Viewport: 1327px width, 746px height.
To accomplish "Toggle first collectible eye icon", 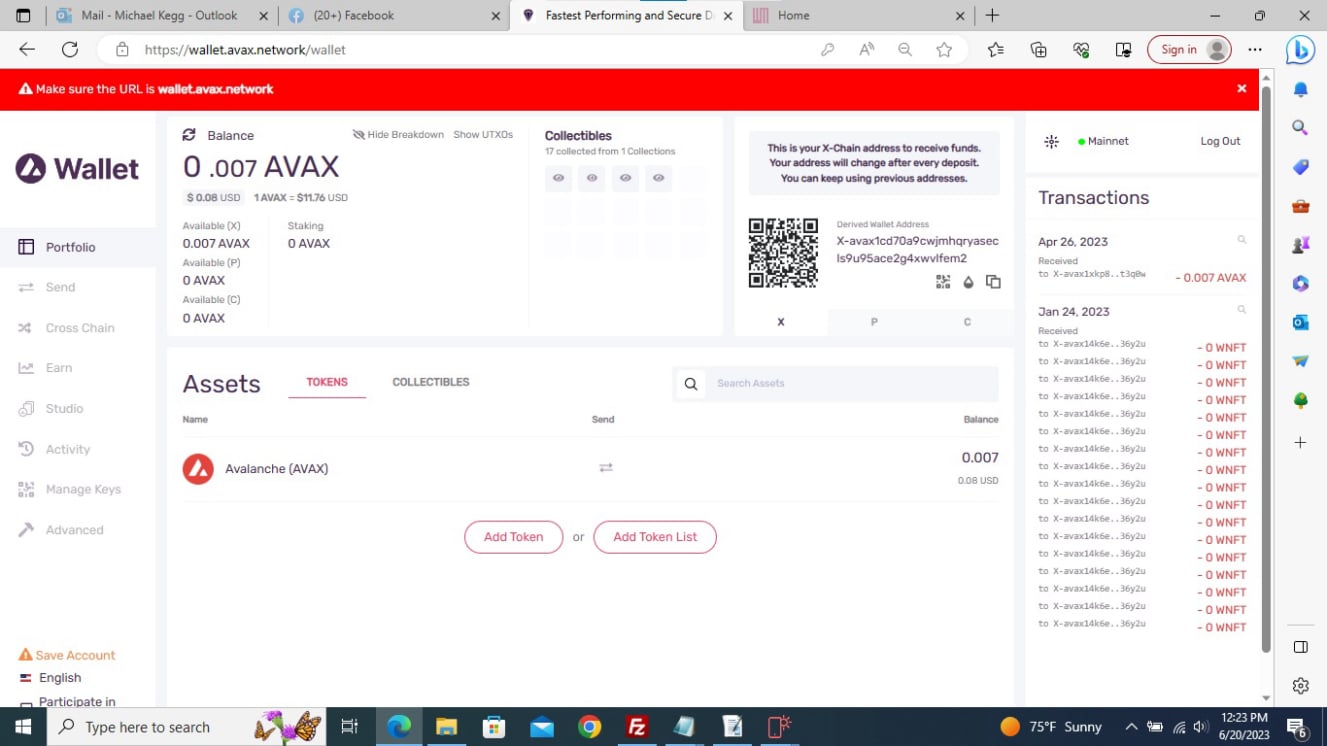I will 559,178.
